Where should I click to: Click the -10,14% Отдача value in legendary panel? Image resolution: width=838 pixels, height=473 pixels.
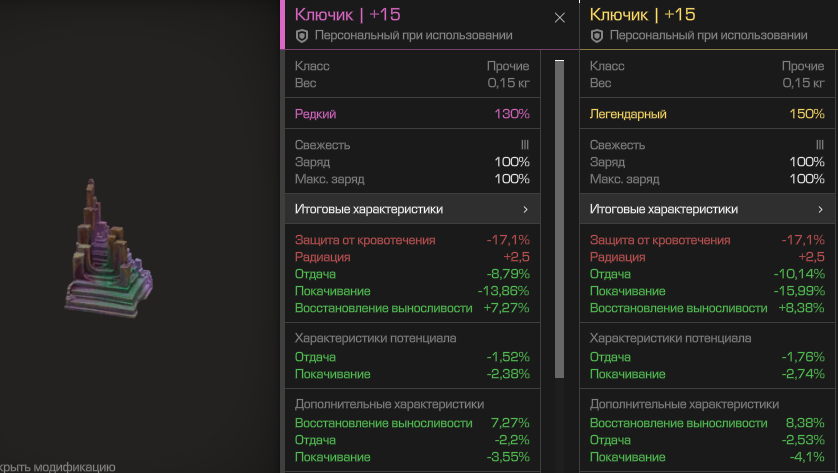click(x=800, y=274)
